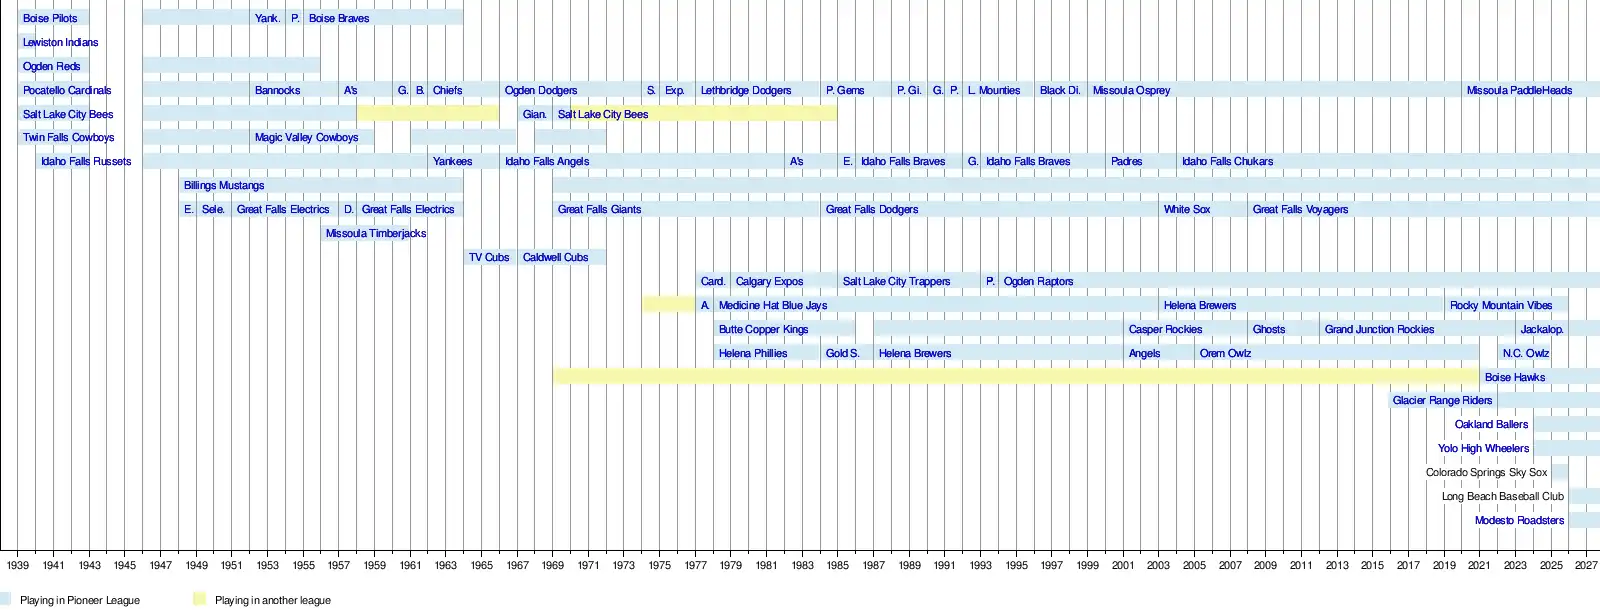The image size is (1600, 610).
Task: Click the Lewiston Indians link
Action: (60, 43)
